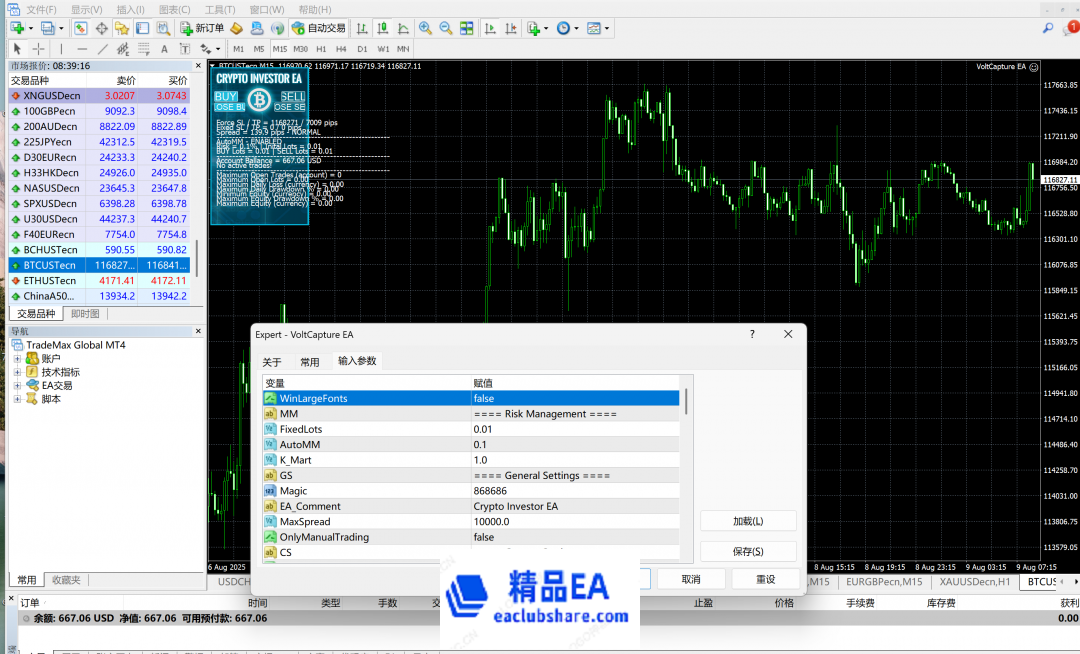This screenshot has height=654, width=1080.
Task: Open the indicators list dropdown arrow
Action: [545, 28]
